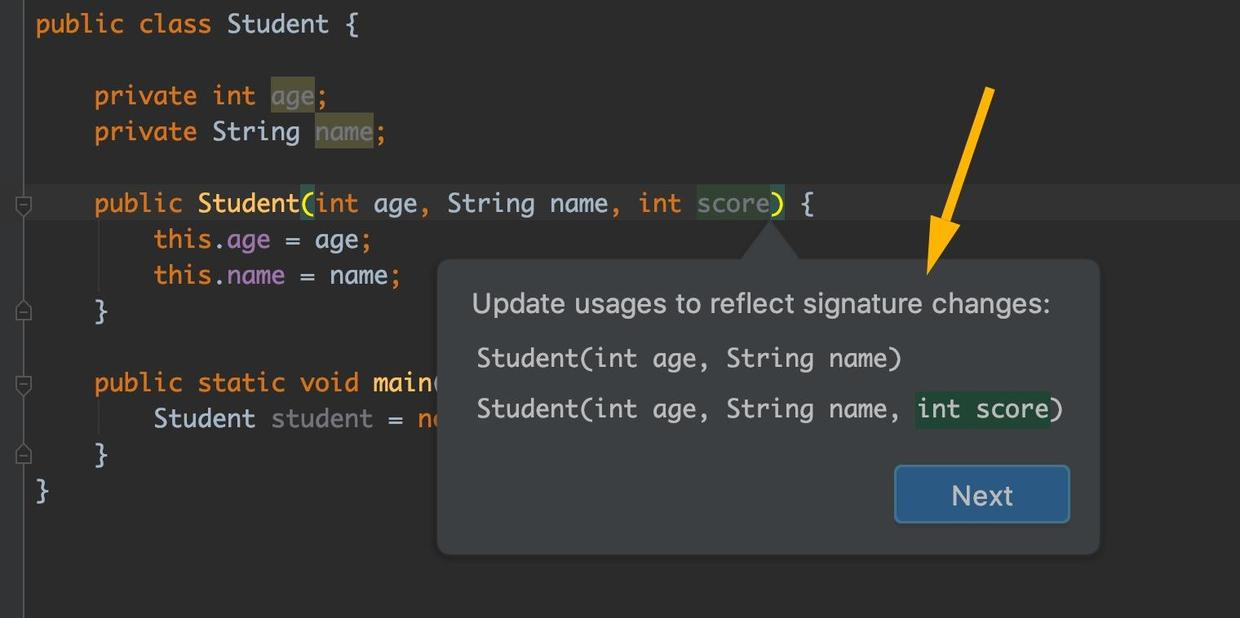This screenshot has width=1240, height=618.
Task: Click the closing brace of the Student class
Action: pos(42,490)
